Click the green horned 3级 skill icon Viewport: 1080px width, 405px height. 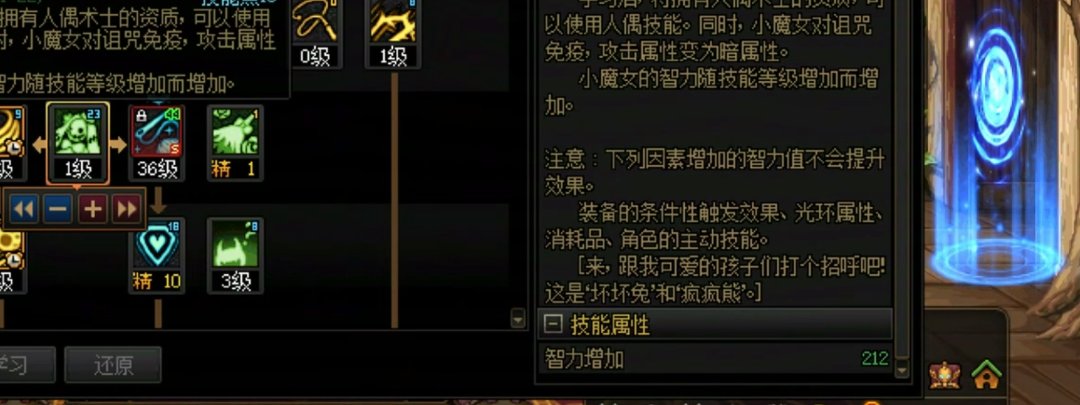(x=235, y=244)
